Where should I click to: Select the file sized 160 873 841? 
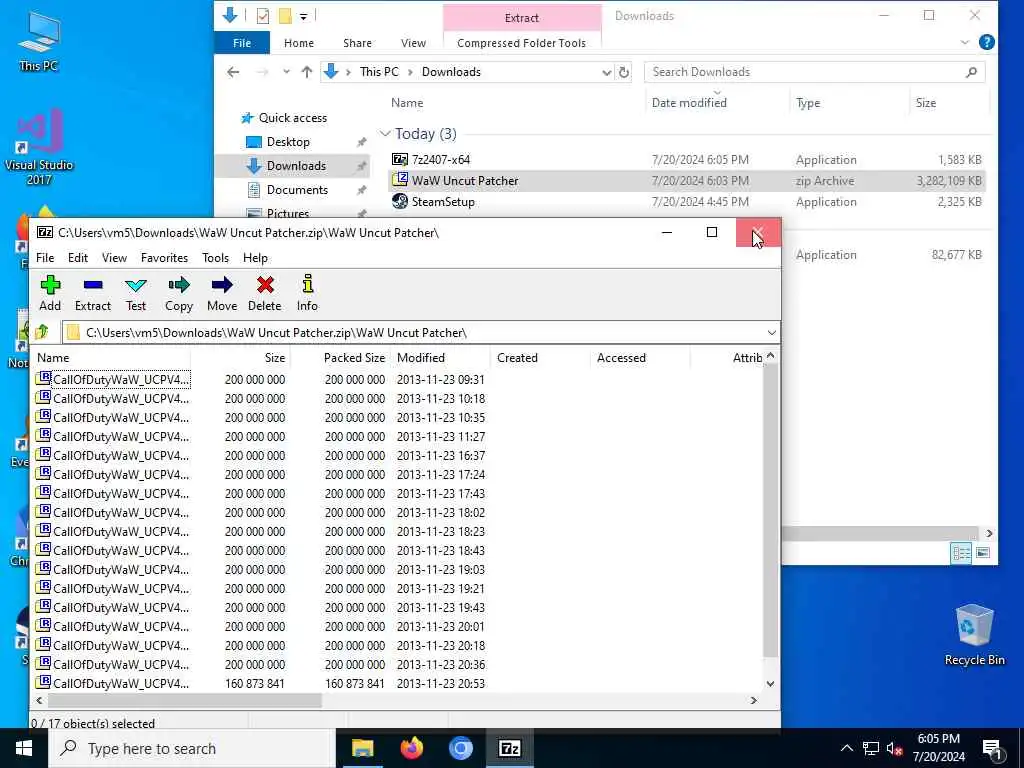click(398, 683)
